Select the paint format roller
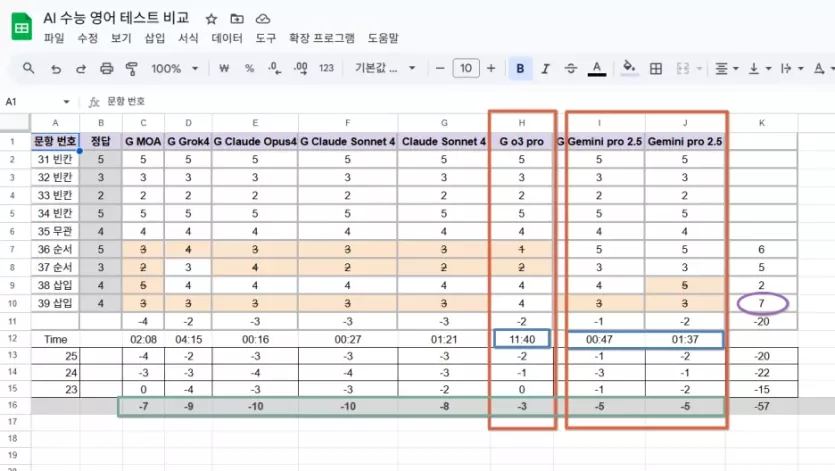This screenshot has height=471, width=835. 132,68
